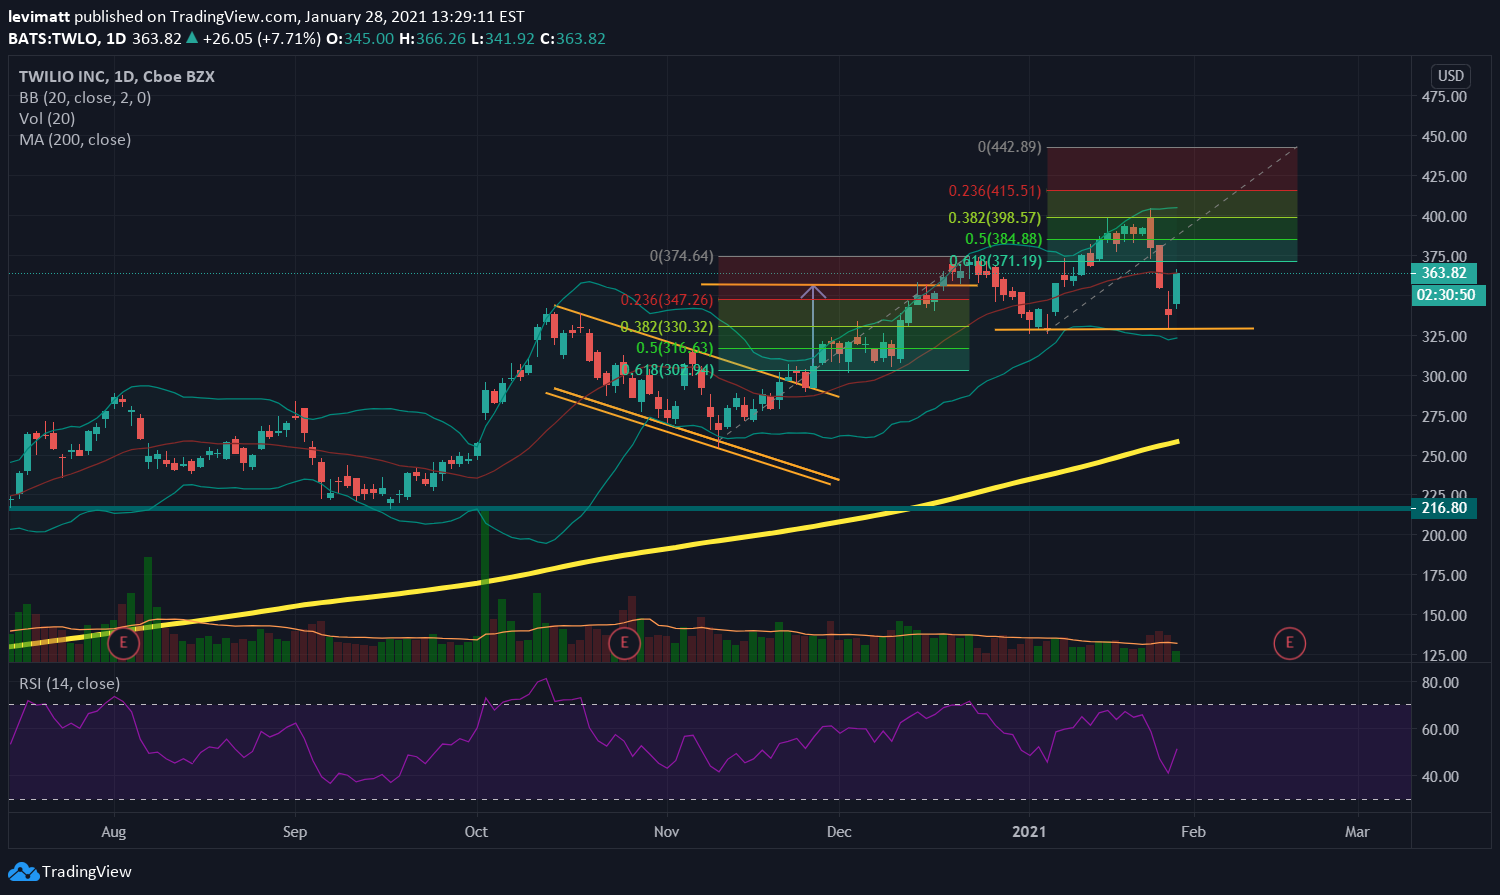Viewport: 1500px width, 895px height.
Task: Open the USD currency selector
Action: [x=1451, y=76]
